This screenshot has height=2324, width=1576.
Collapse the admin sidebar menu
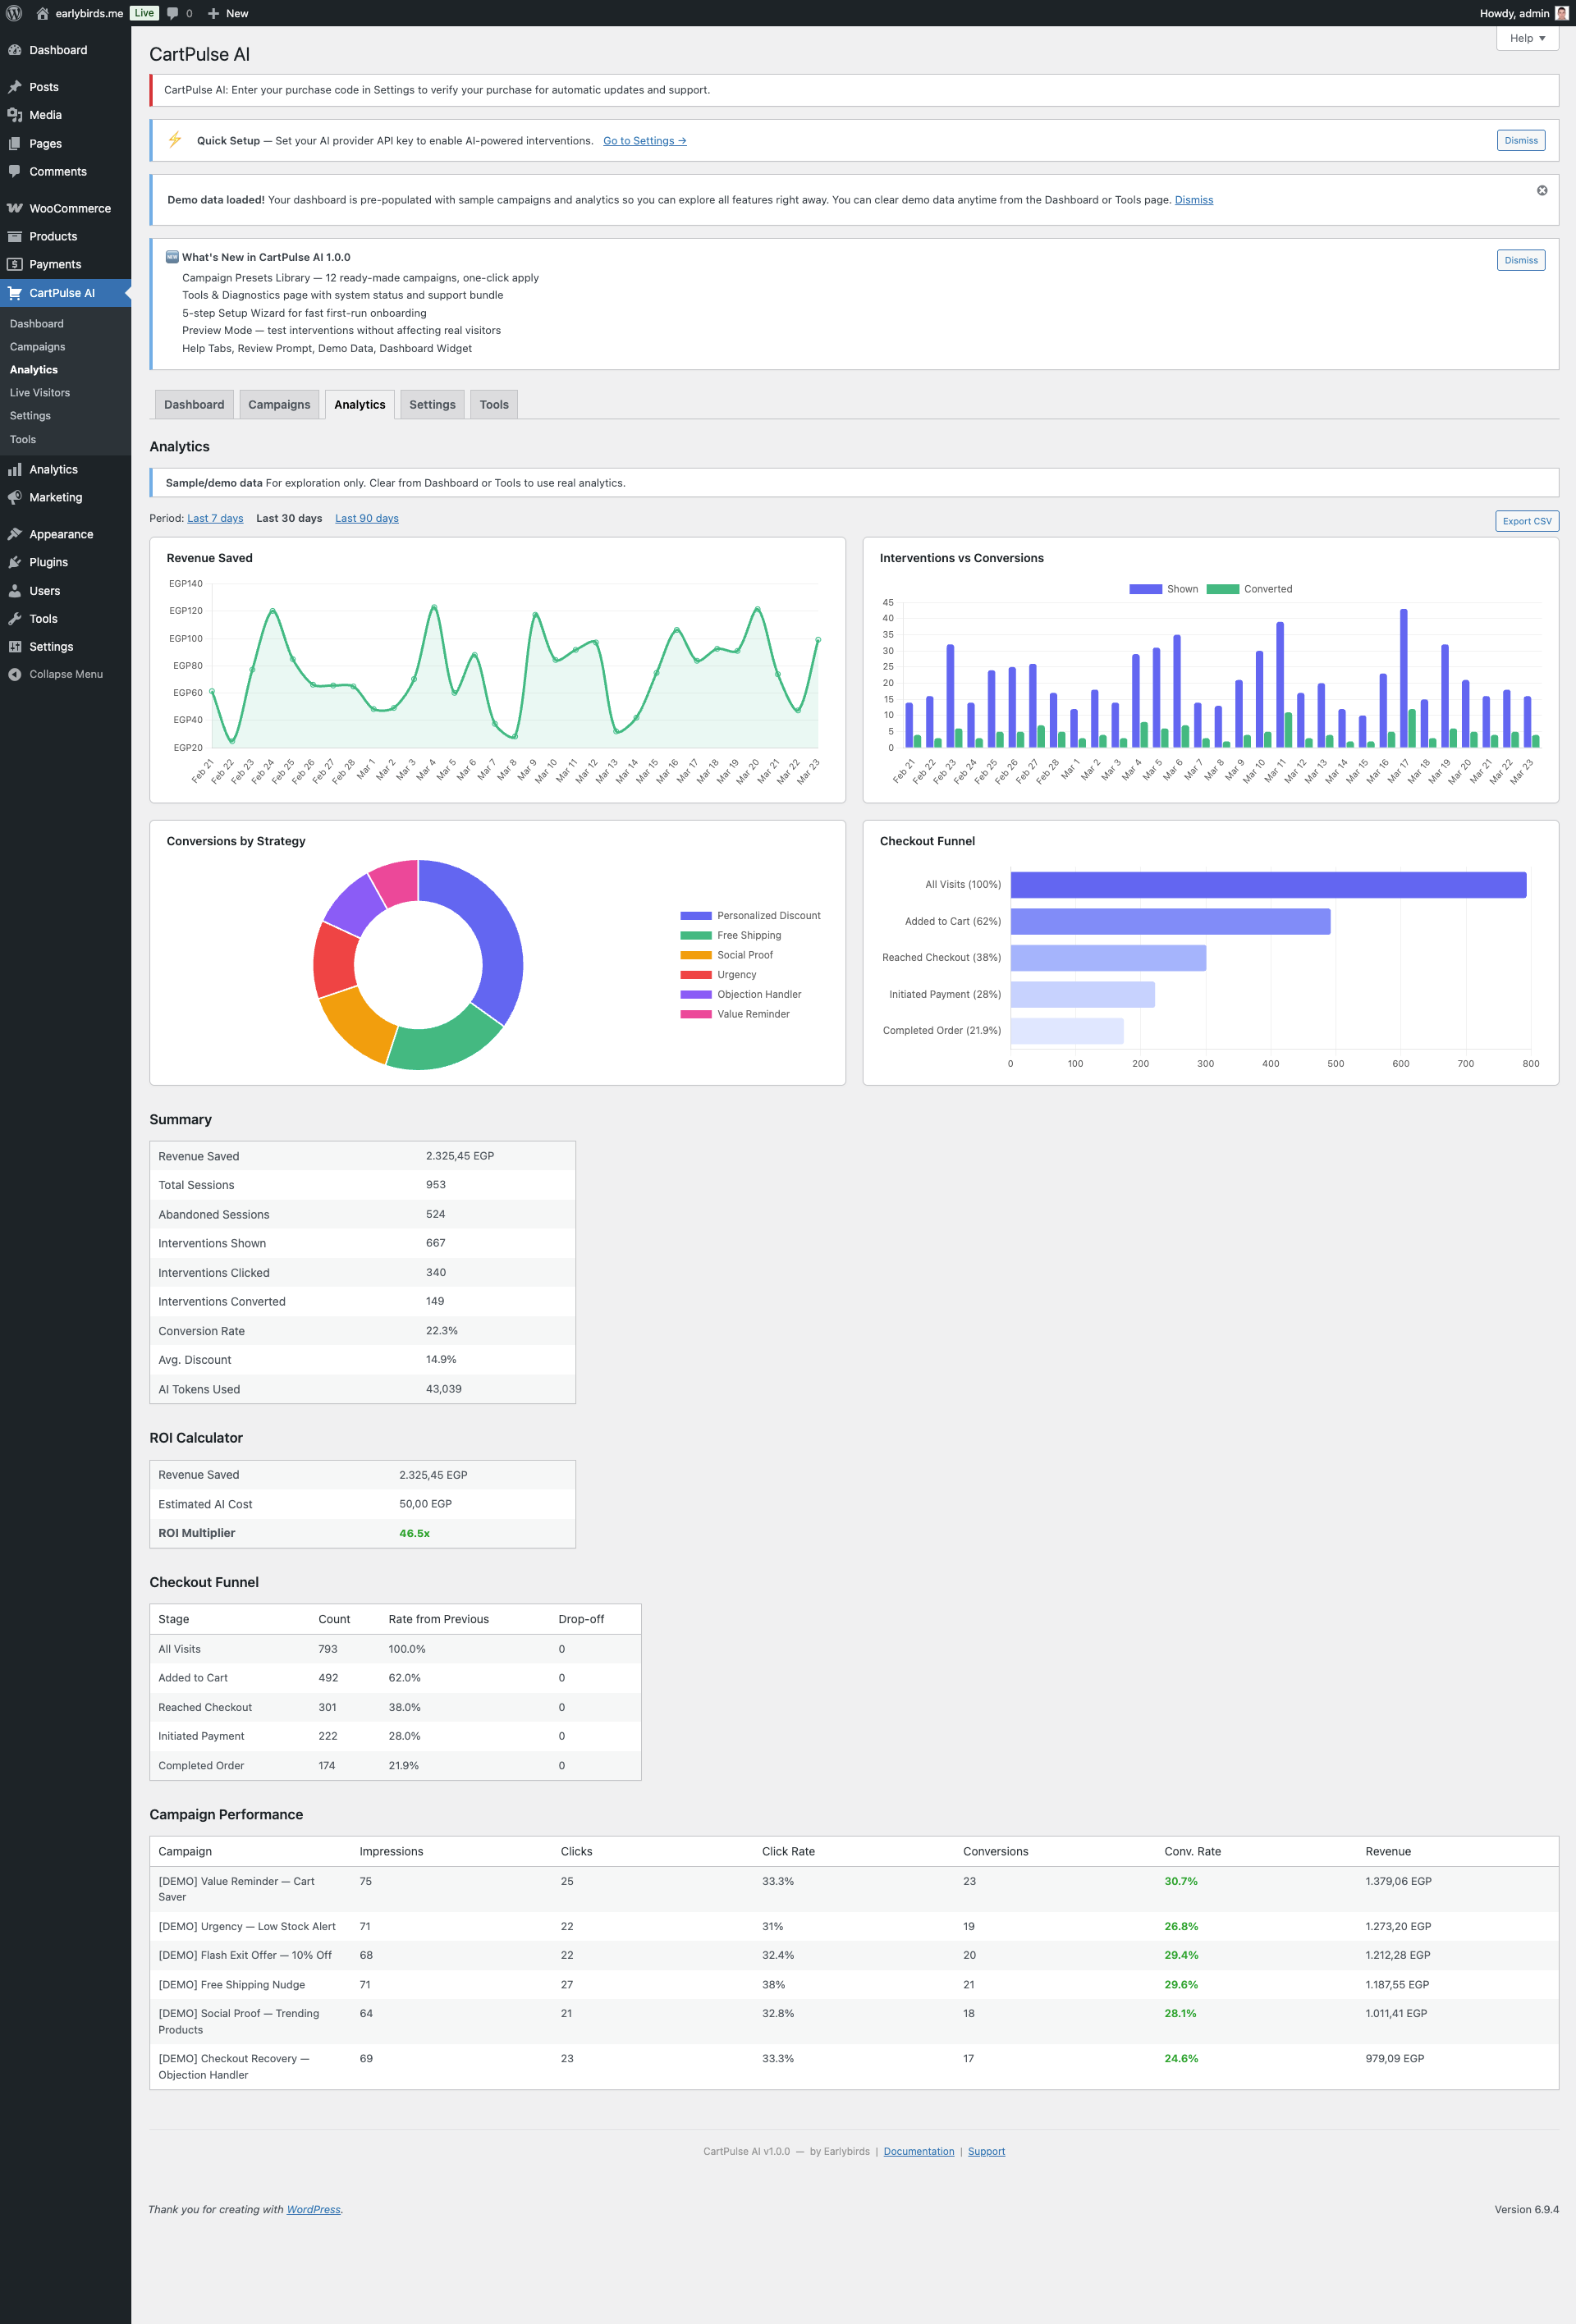pyautogui.click(x=16, y=674)
